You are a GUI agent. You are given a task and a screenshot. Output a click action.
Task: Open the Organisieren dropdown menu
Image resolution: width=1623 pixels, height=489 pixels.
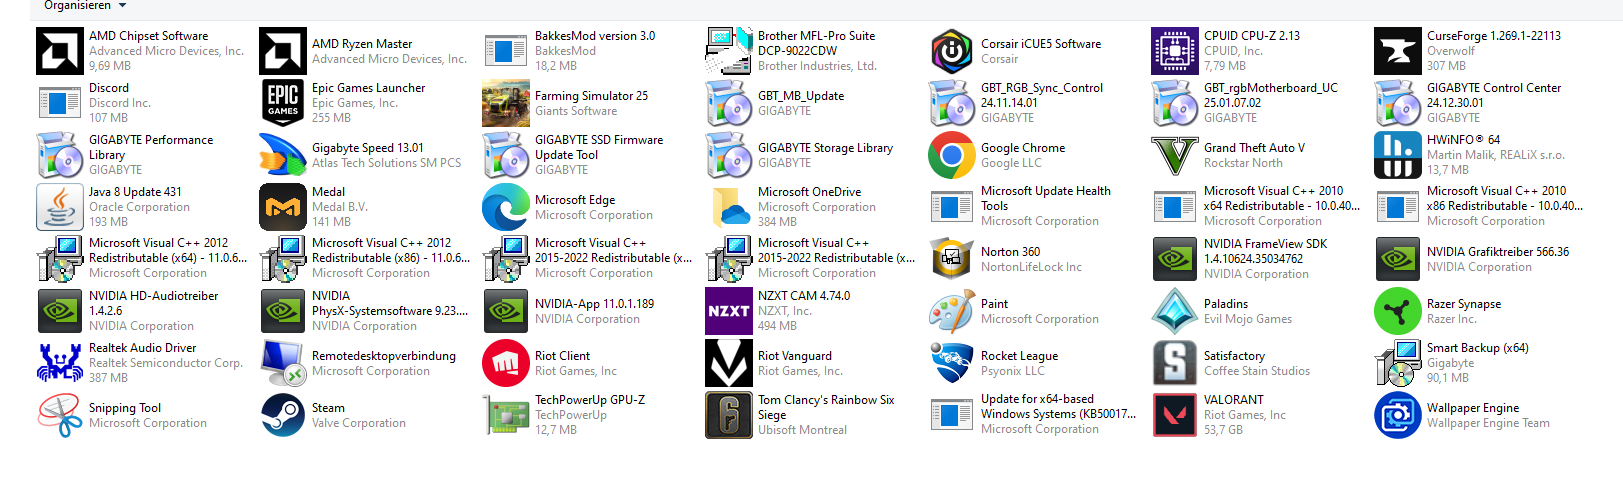pos(85,6)
